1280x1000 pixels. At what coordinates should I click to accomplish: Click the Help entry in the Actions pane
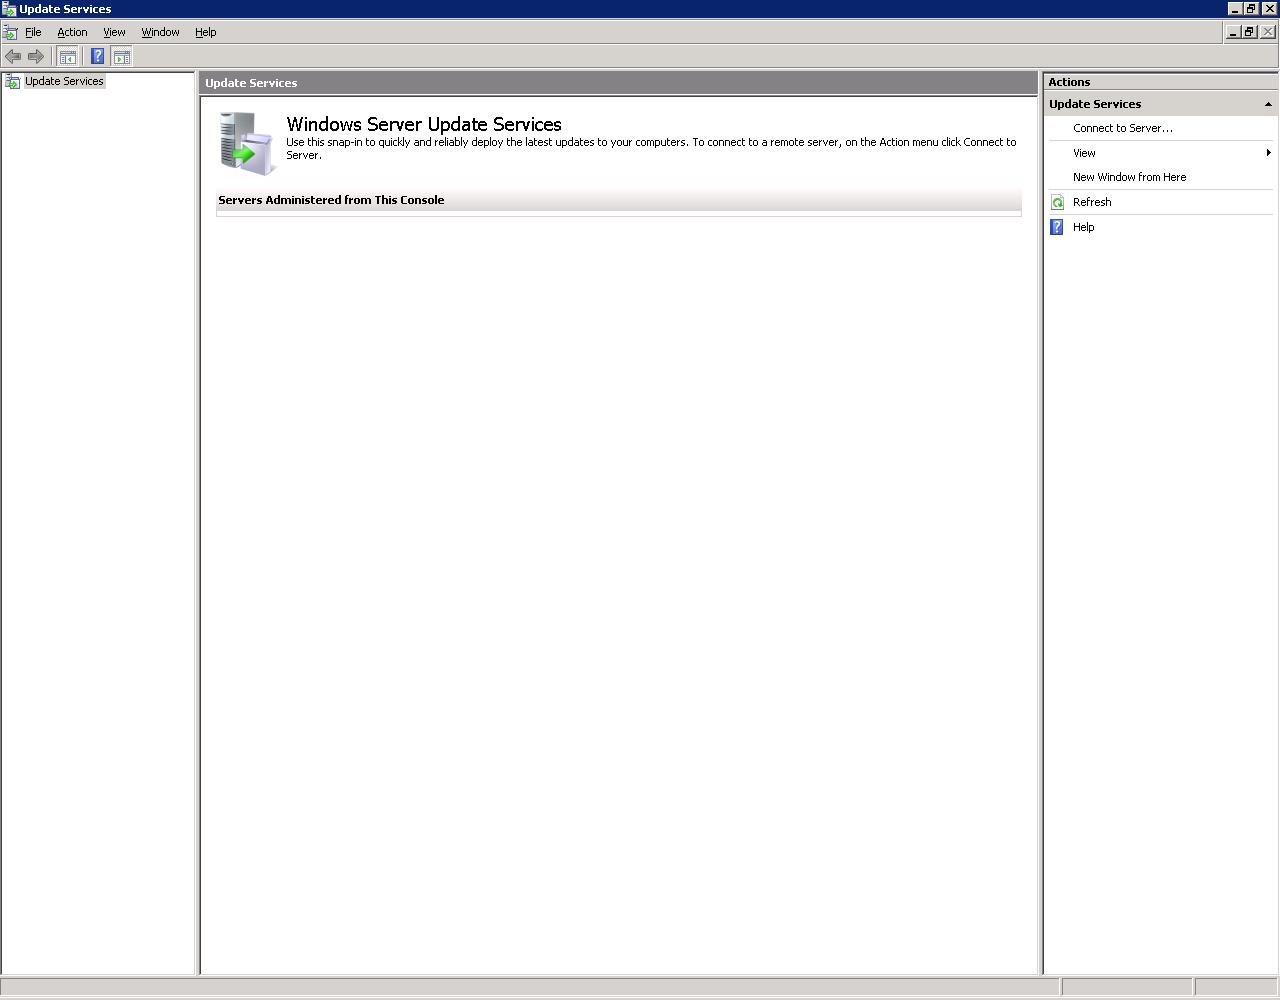tap(1083, 227)
